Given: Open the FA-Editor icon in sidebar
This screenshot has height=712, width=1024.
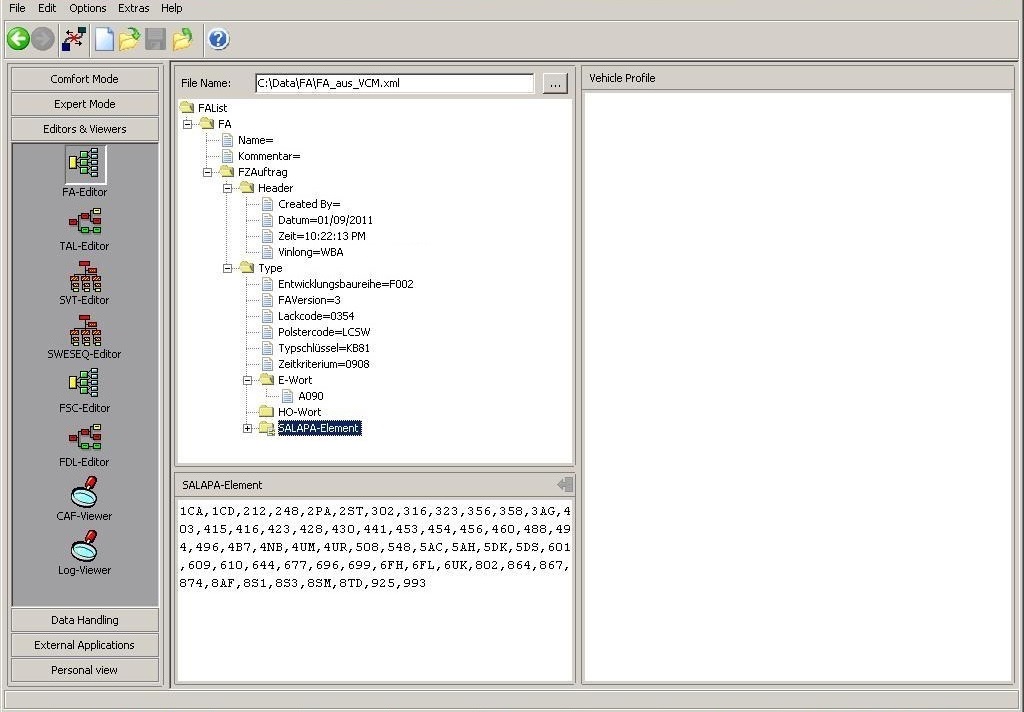Looking at the screenshot, I should tap(85, 165).
